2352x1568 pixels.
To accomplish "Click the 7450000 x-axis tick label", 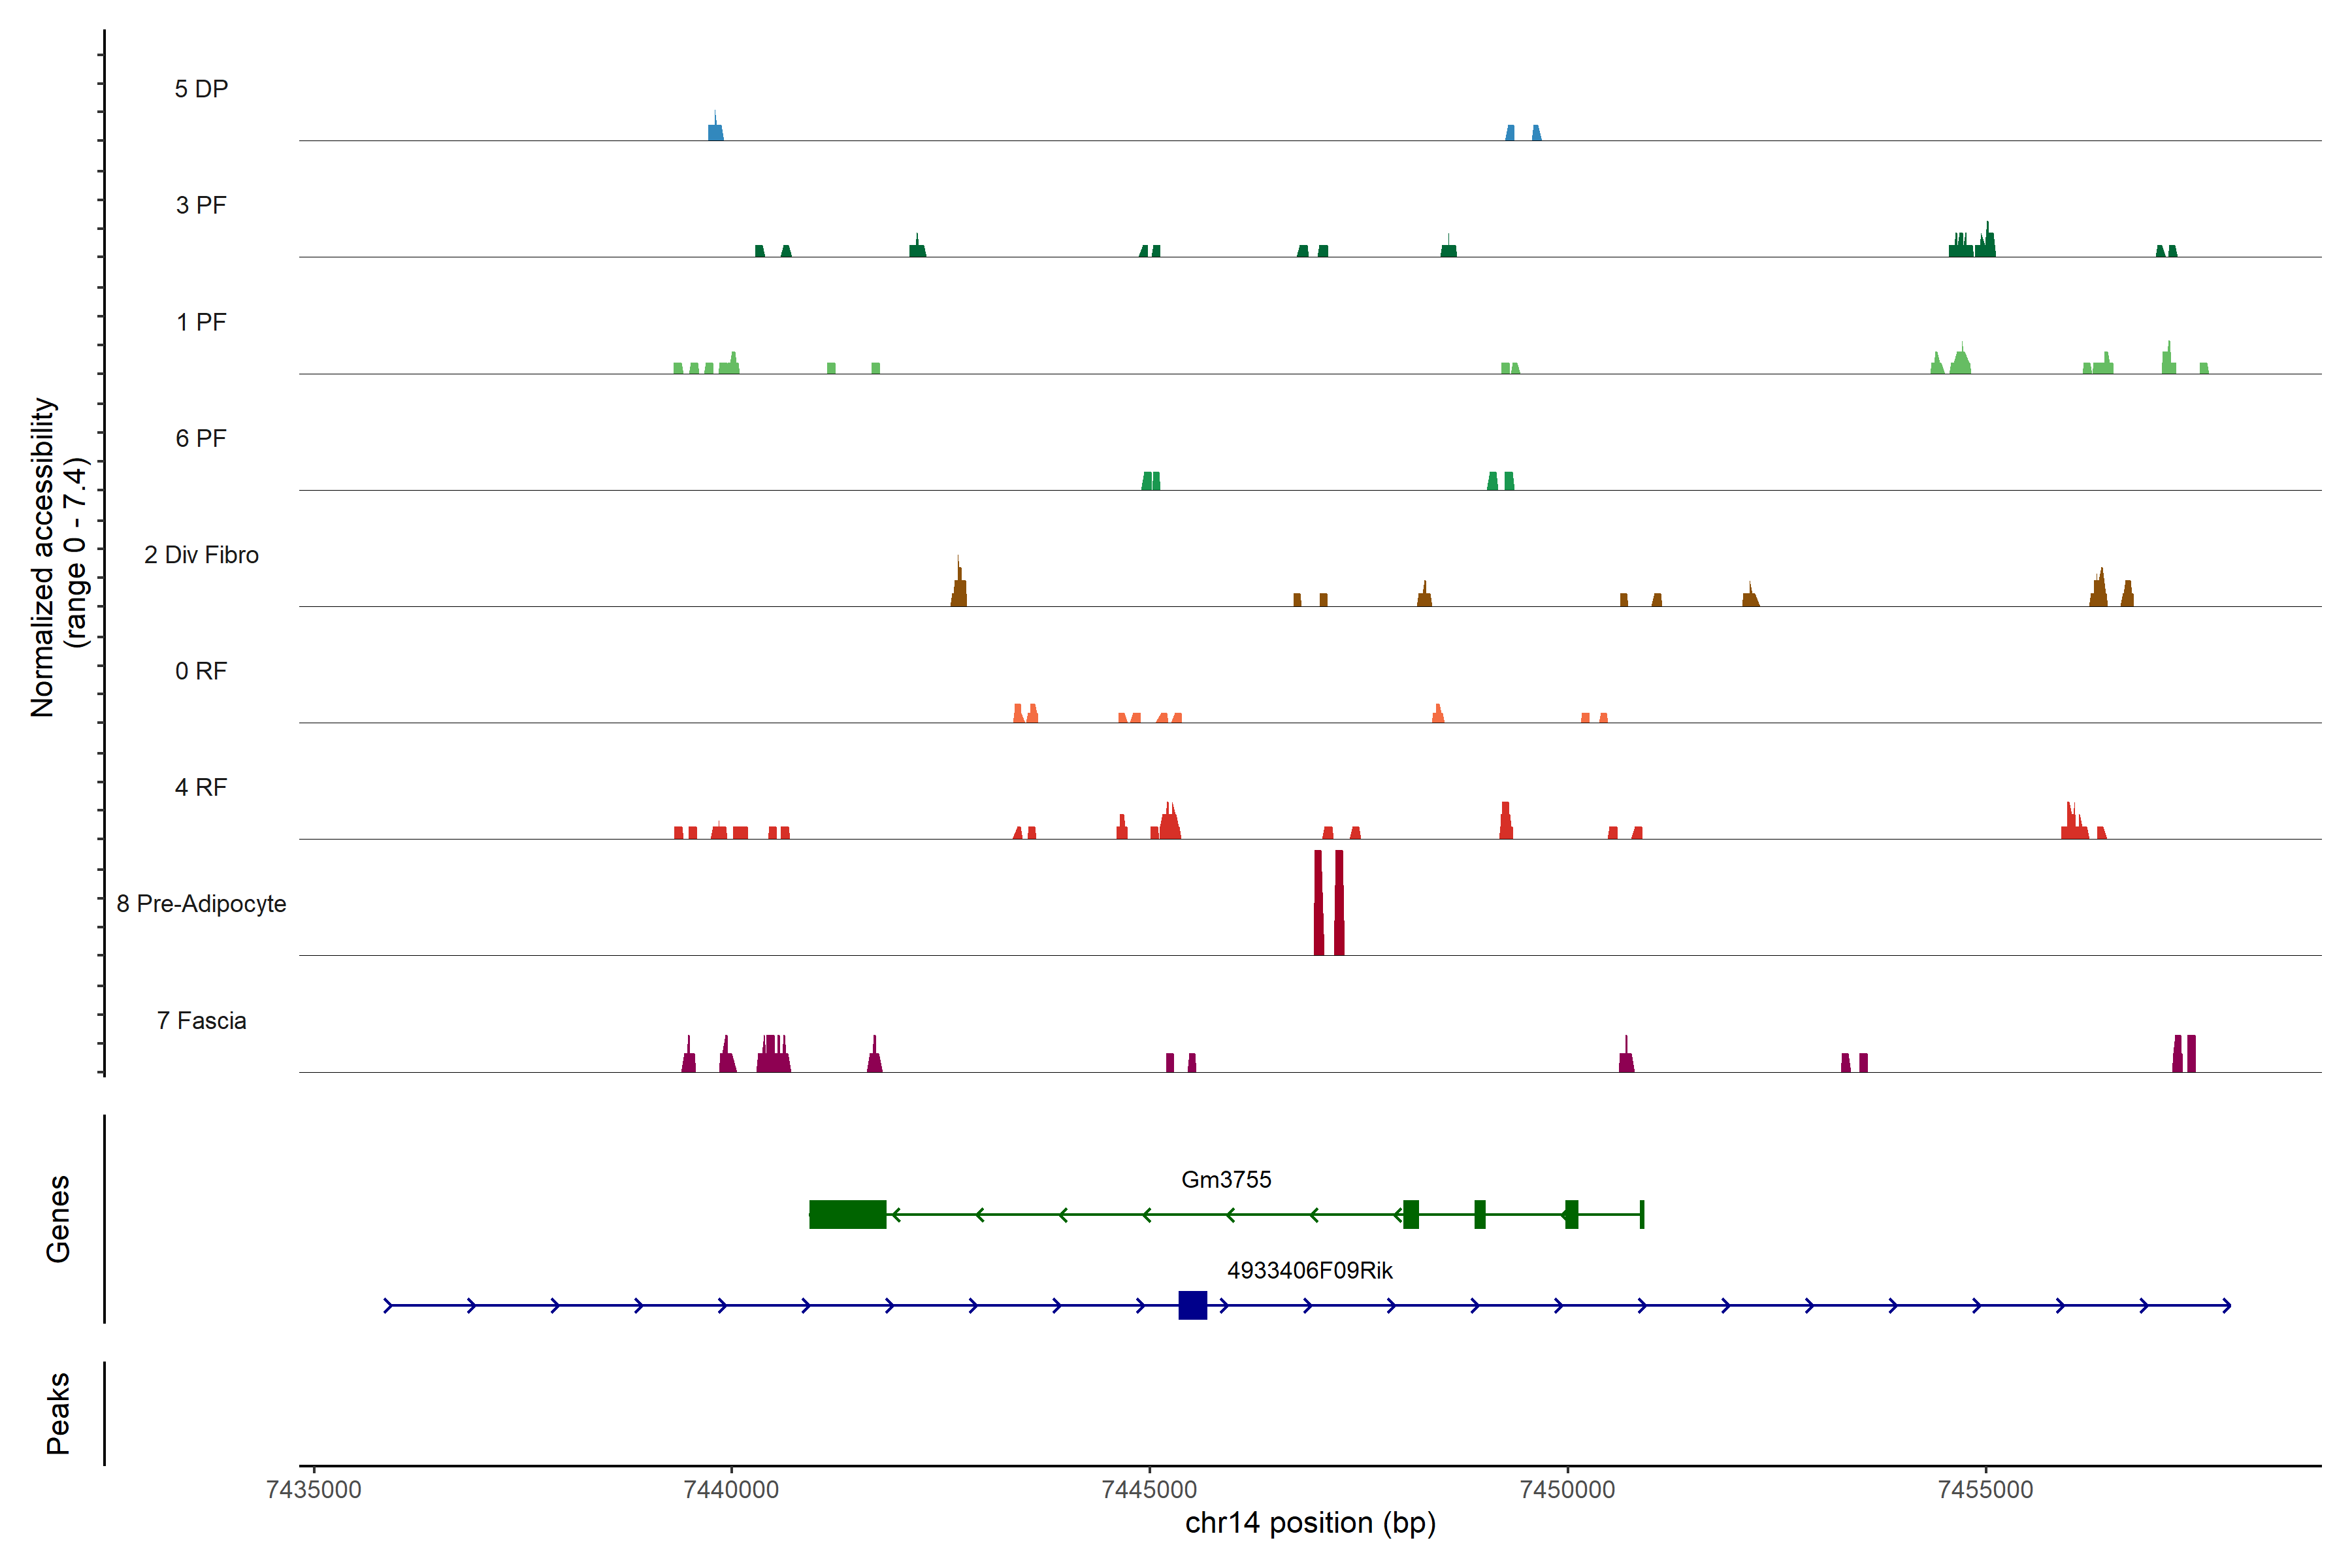I will point(1567,1489).
